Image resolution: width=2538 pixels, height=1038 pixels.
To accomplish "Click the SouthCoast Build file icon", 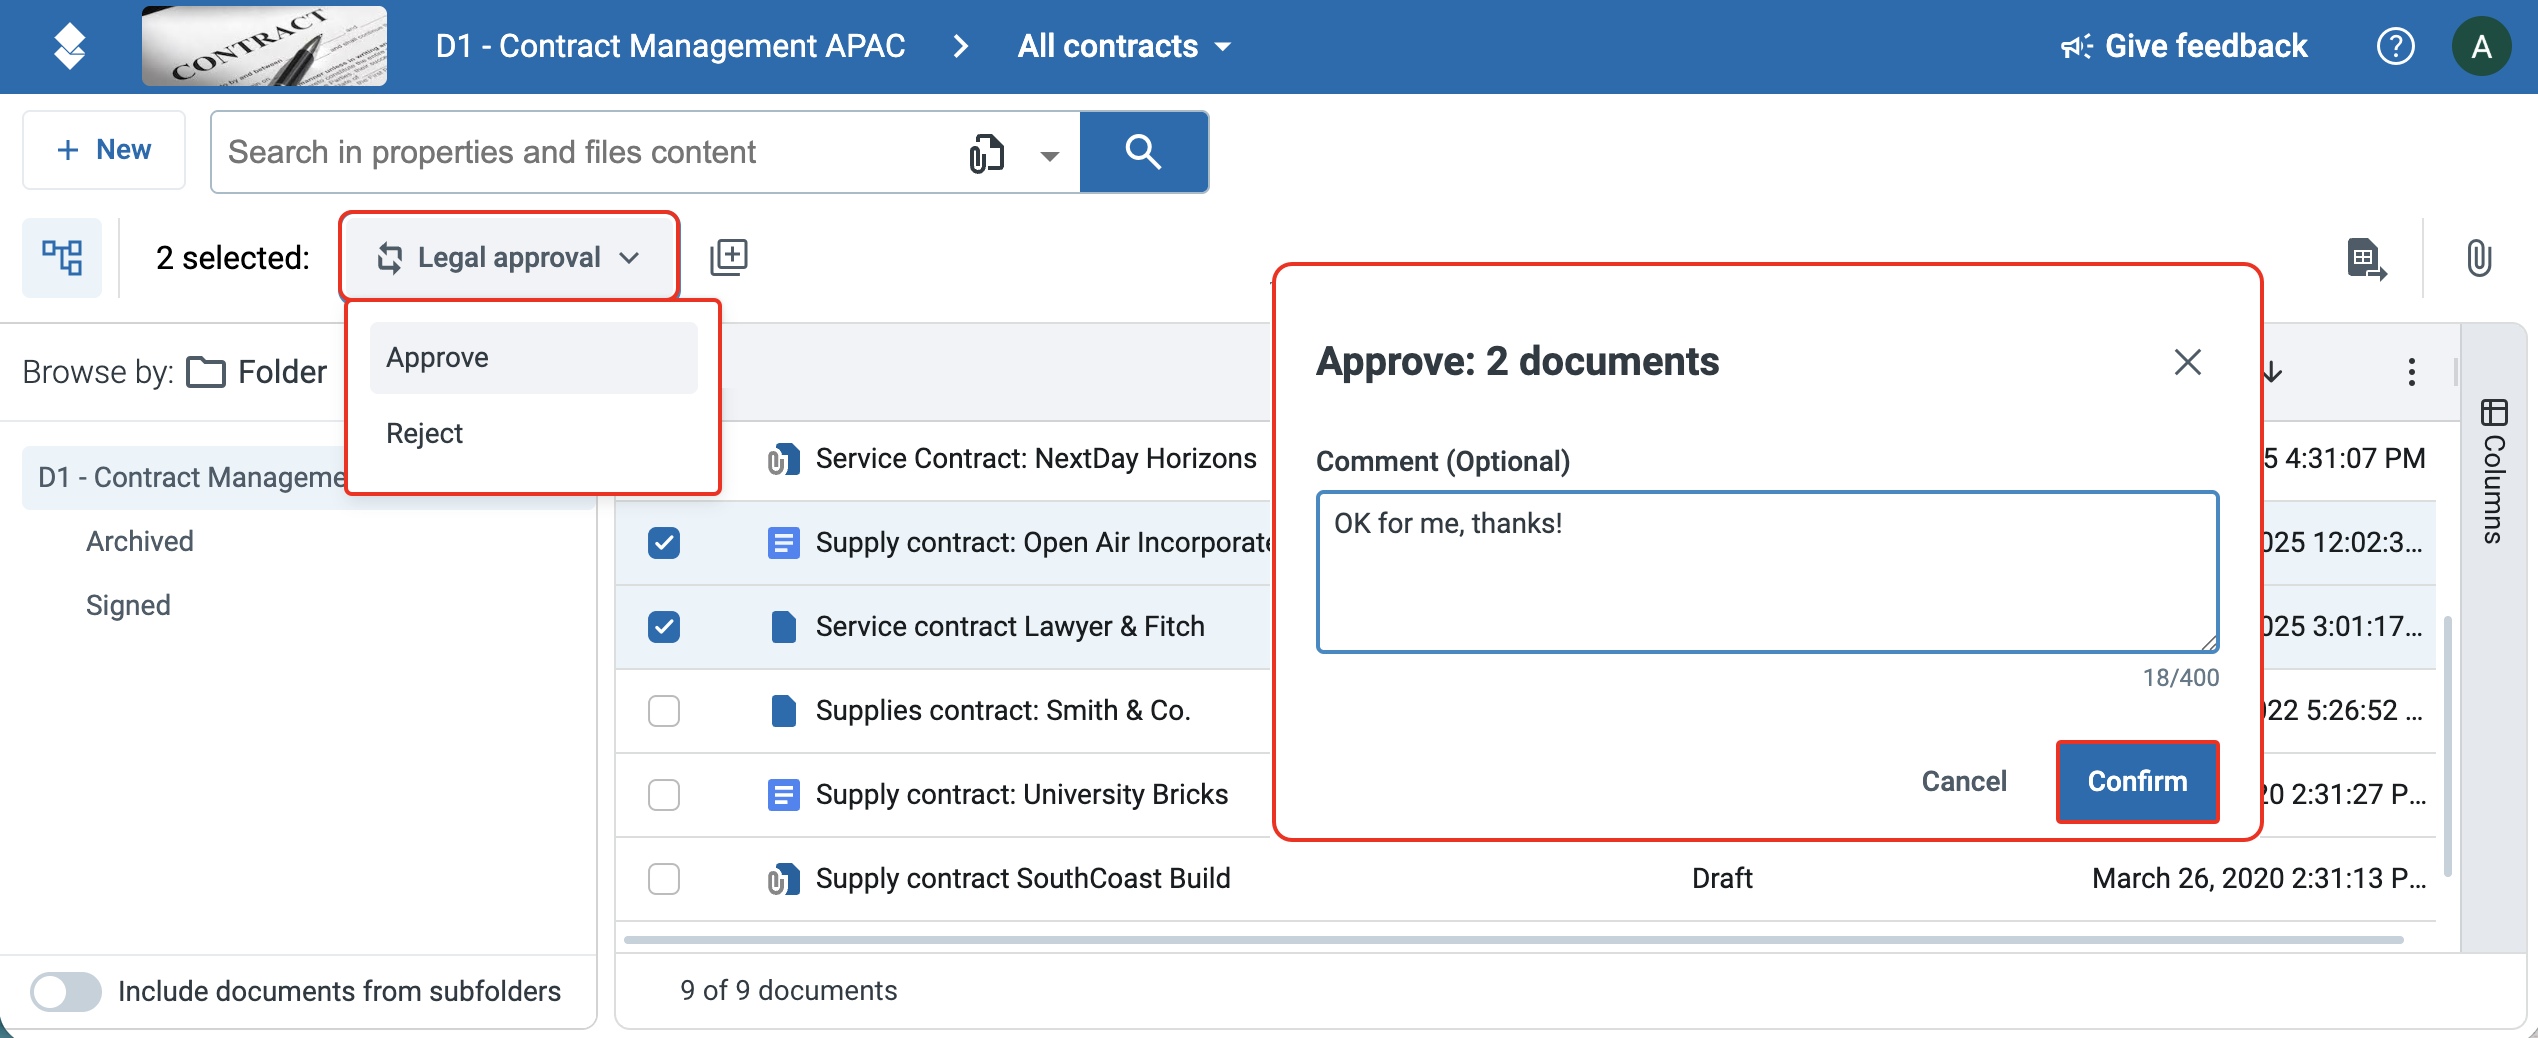I will click(x=783, y=879).
